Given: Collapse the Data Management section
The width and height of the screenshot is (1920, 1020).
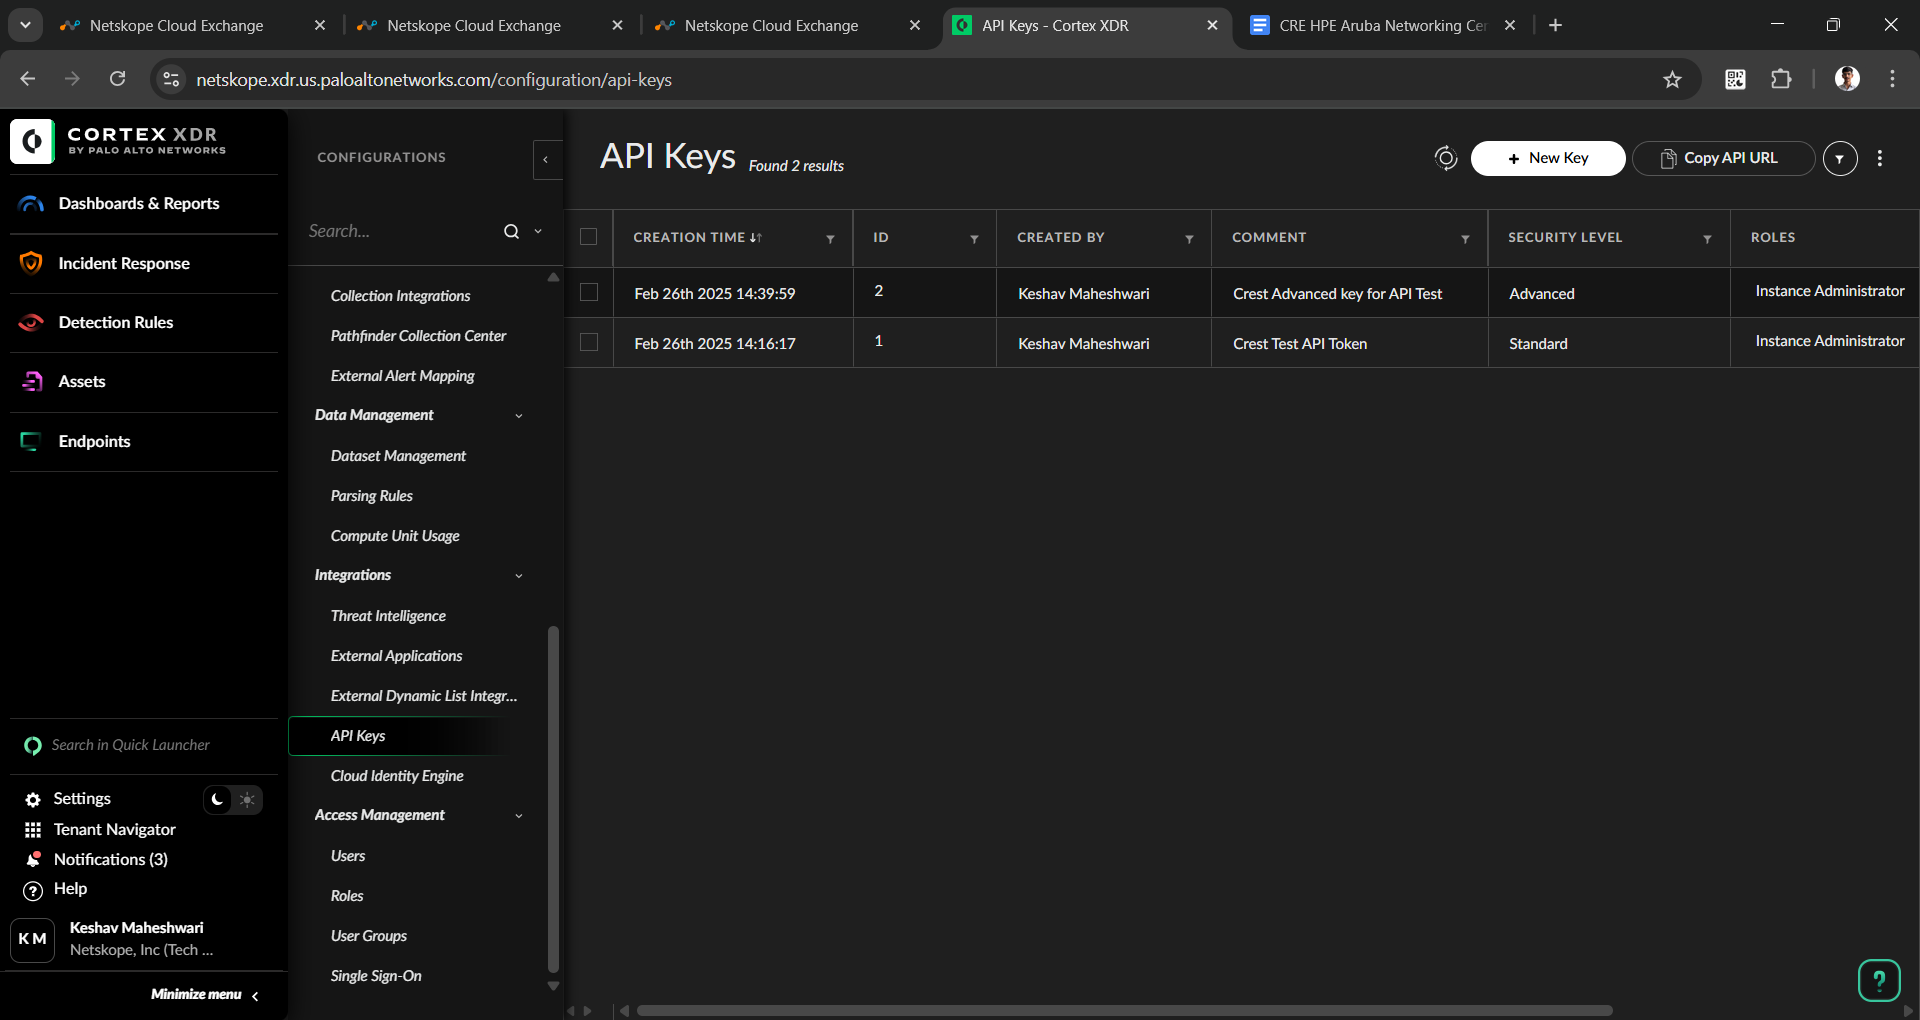Looking at the screenshot, I should click(x=518, y=416).
